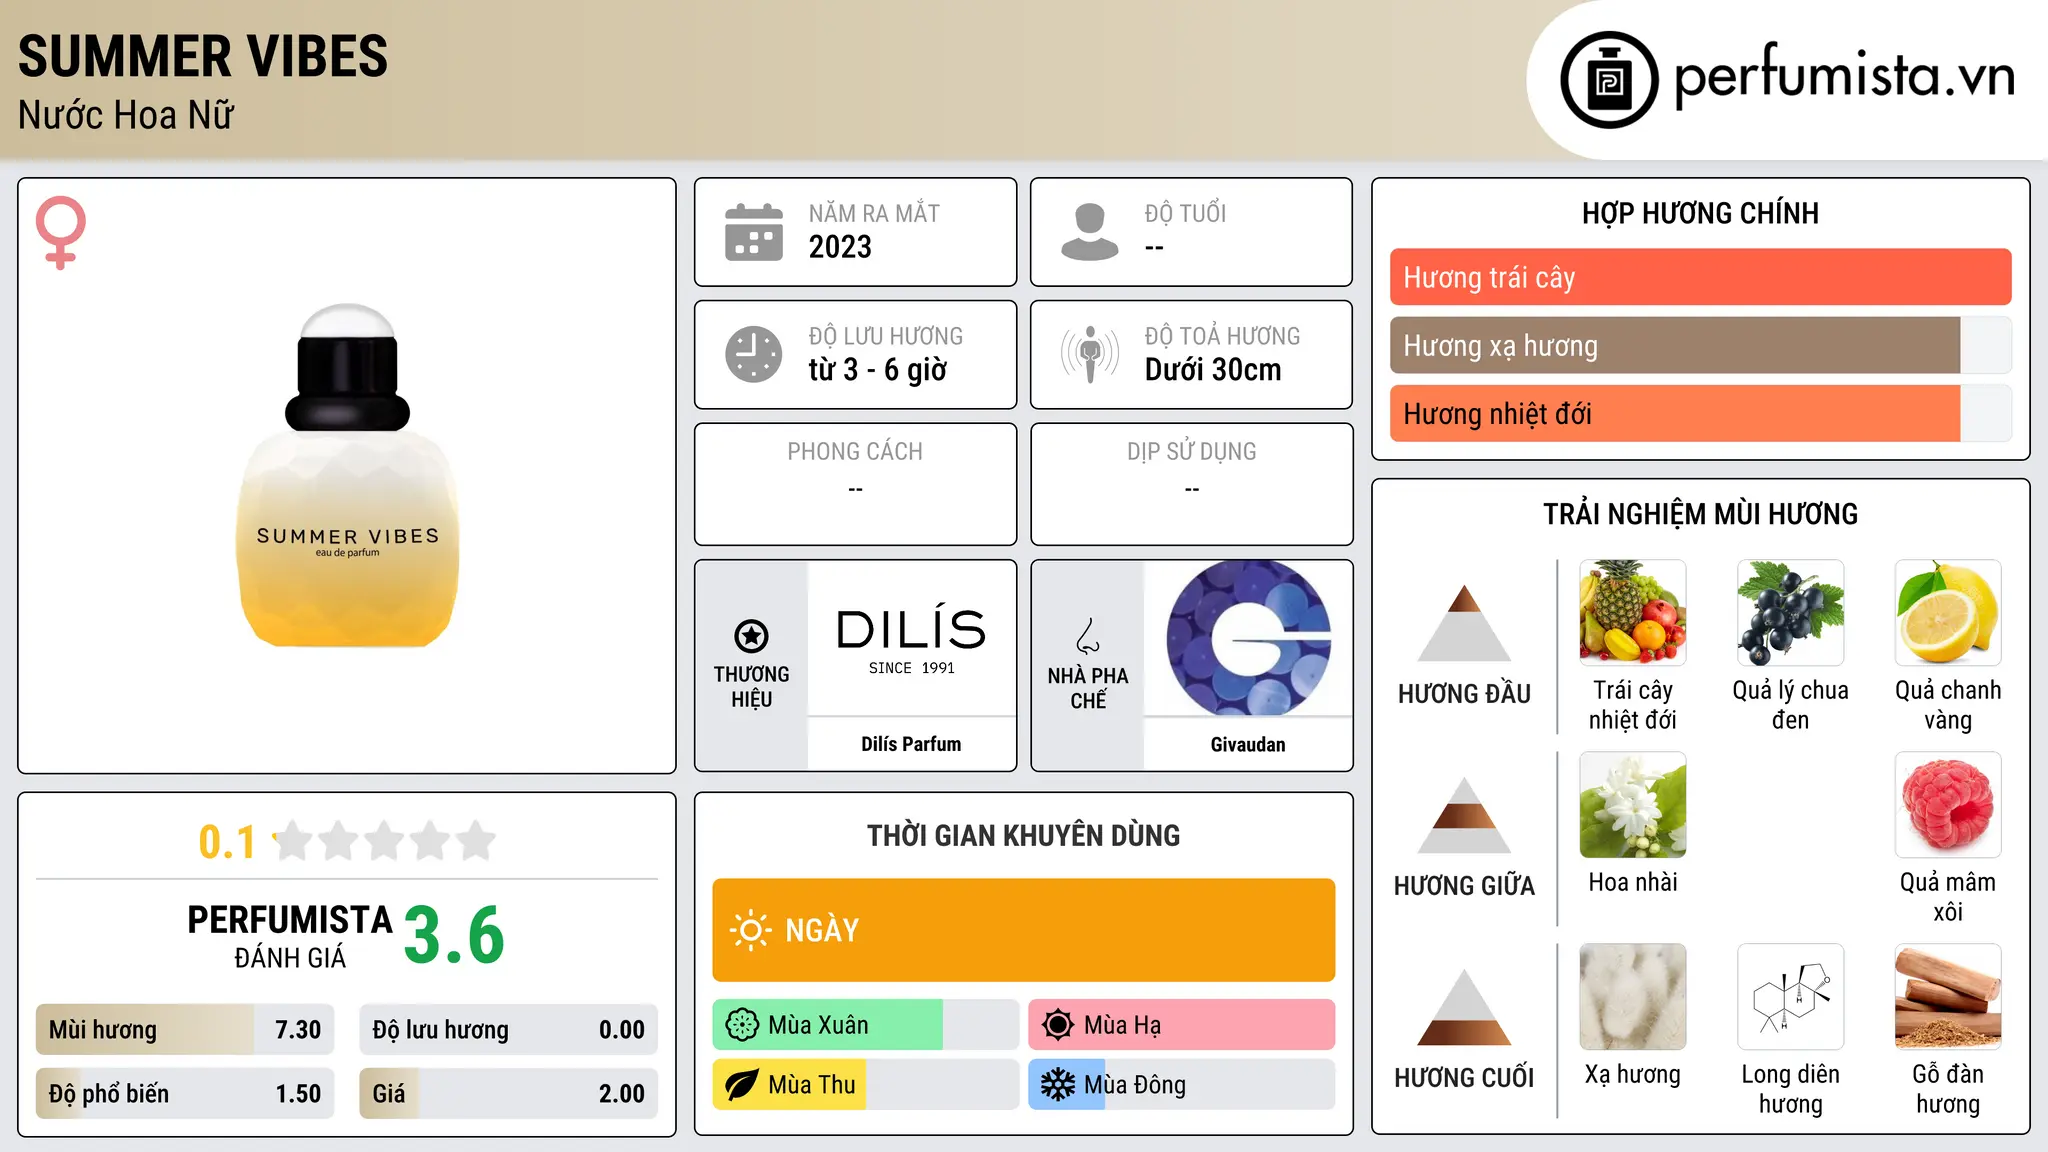Click the nose icon above Nhà pha chế

(x=1088, y=636)
